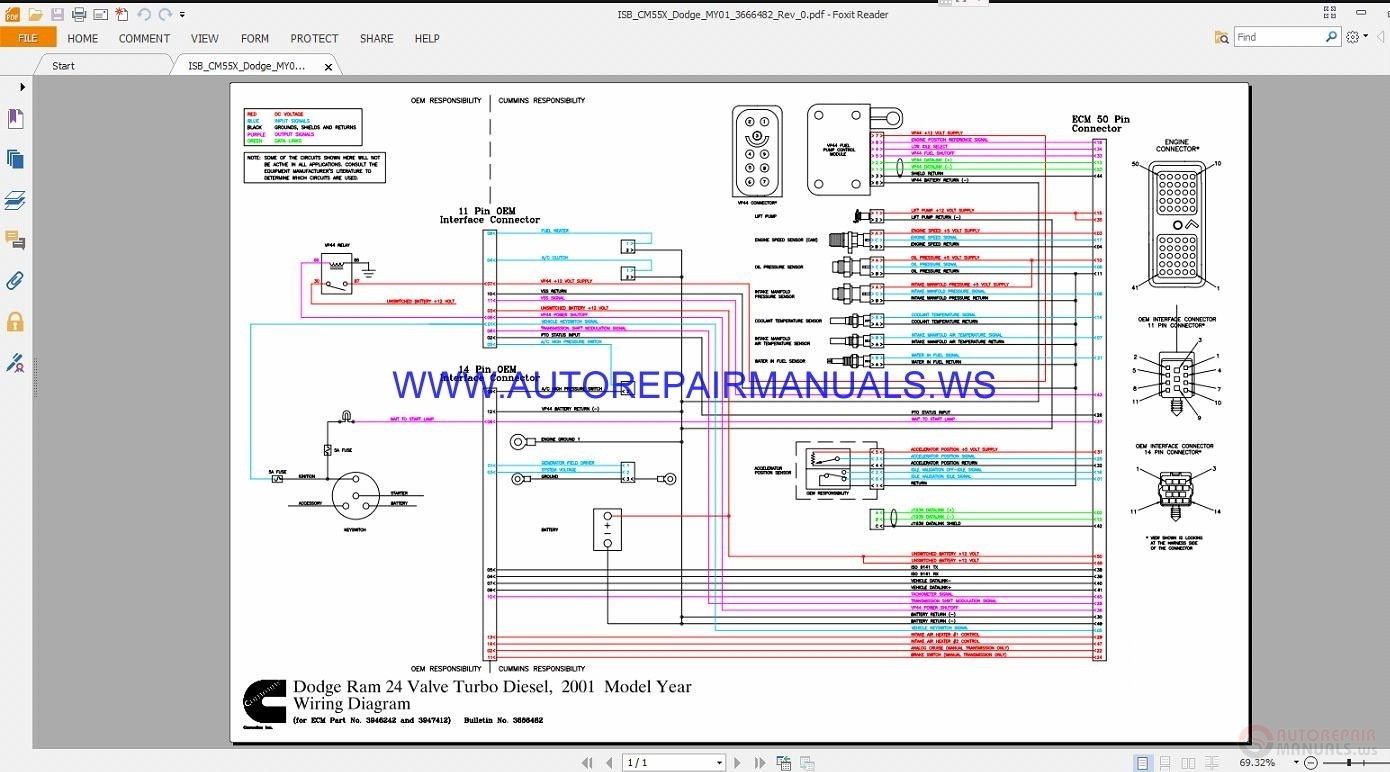Screen dimensions: 1390x772
Task: Select the Digital Signatures sidebar icon
Action: [15, 362]
